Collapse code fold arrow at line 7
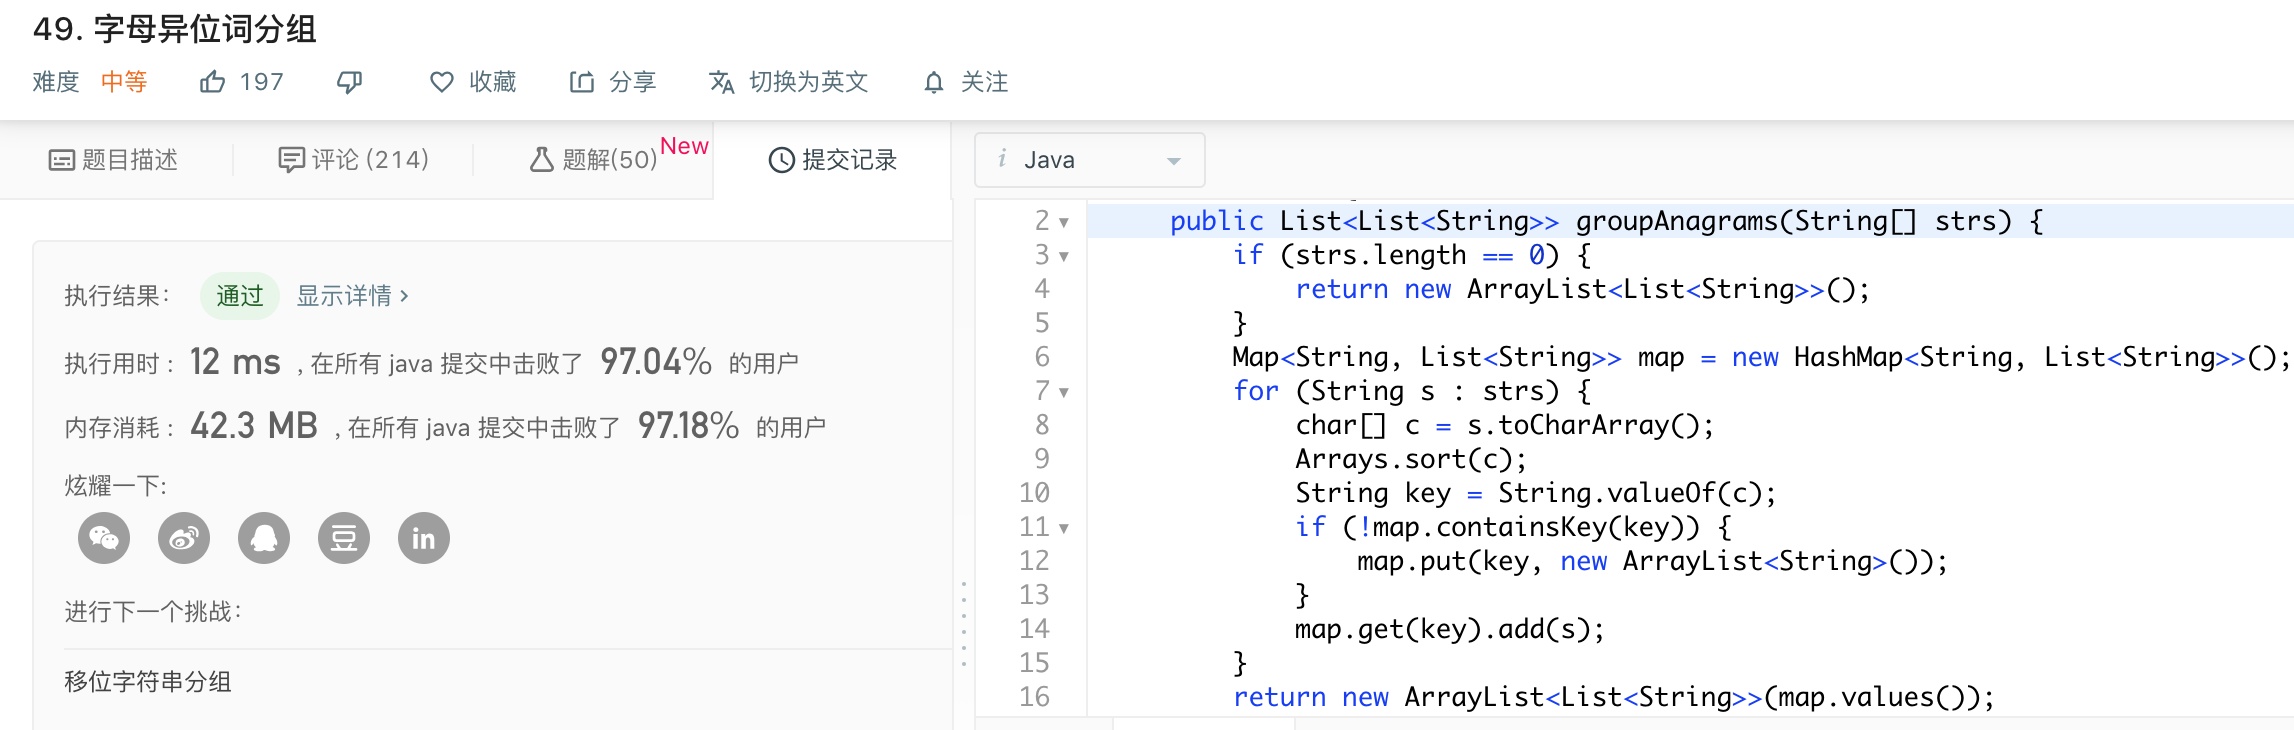Viewport: 2294px width, 730px height. coord(1064,392)
